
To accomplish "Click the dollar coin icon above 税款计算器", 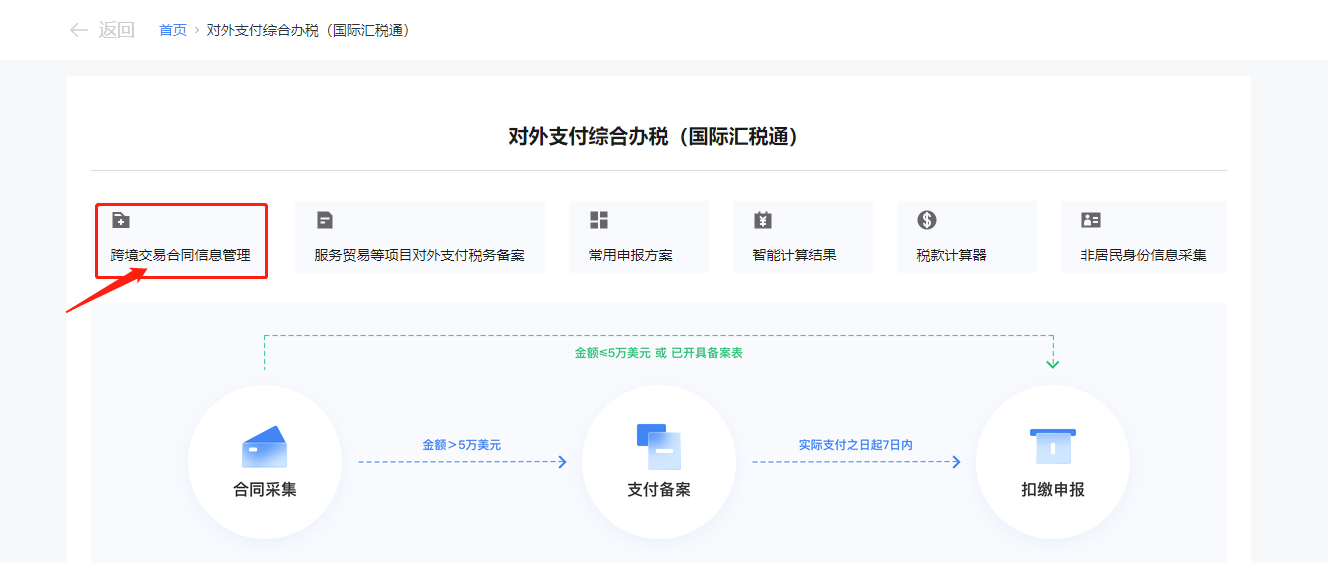I will click(x=926, y=220).
